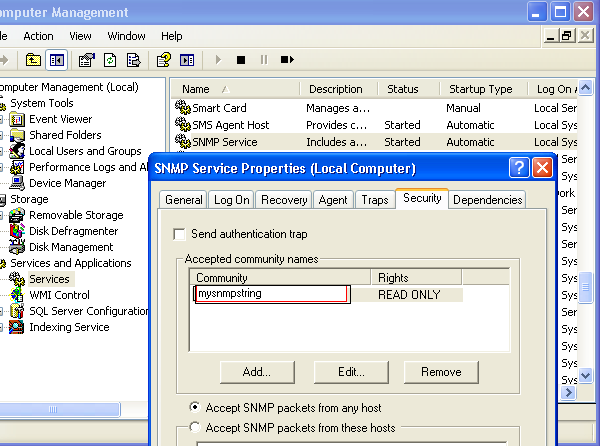Click services list scroll down arrow
The width and height of the screenshot is (600, 446).
coord(585,376)
